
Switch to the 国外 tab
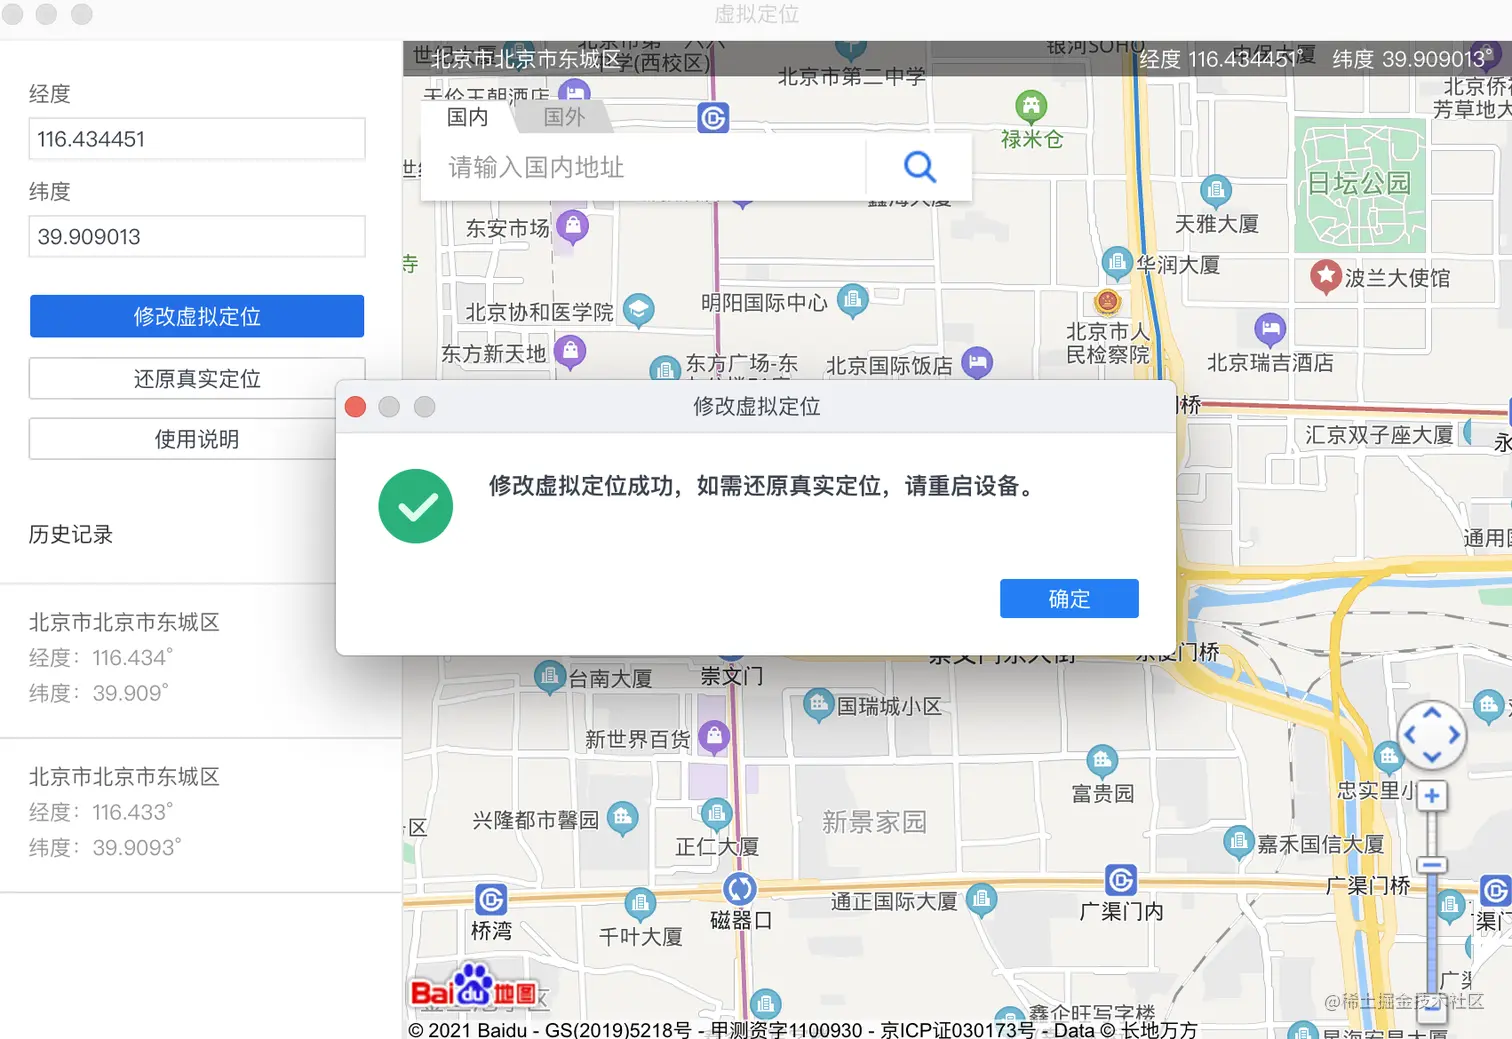point(563,117)
